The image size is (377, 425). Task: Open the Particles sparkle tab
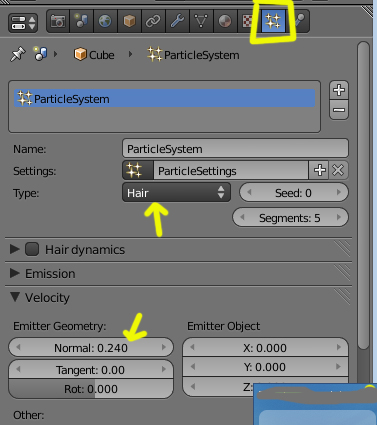[273, 22]
